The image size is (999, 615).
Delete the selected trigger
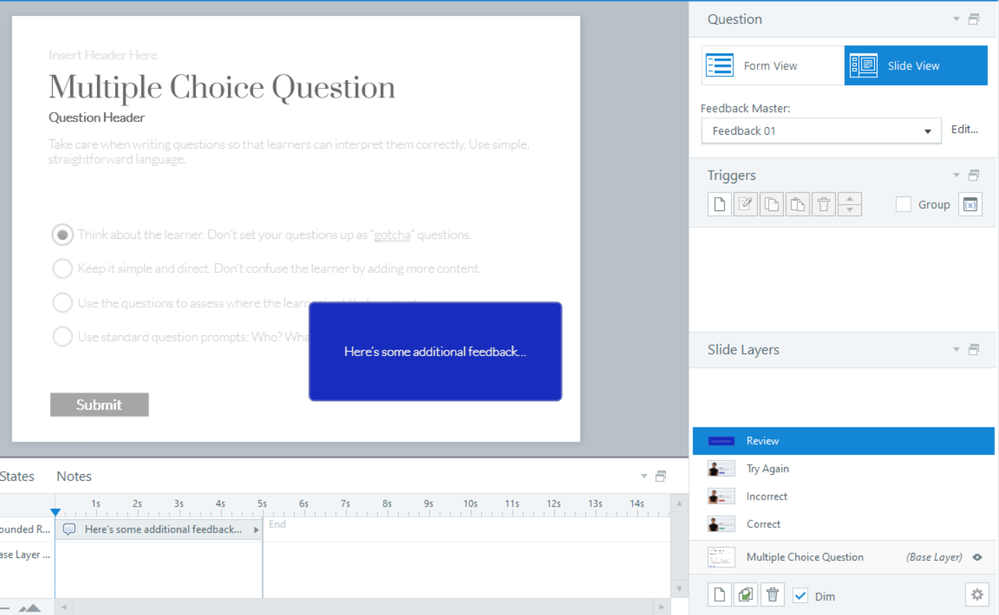point(824,205)
